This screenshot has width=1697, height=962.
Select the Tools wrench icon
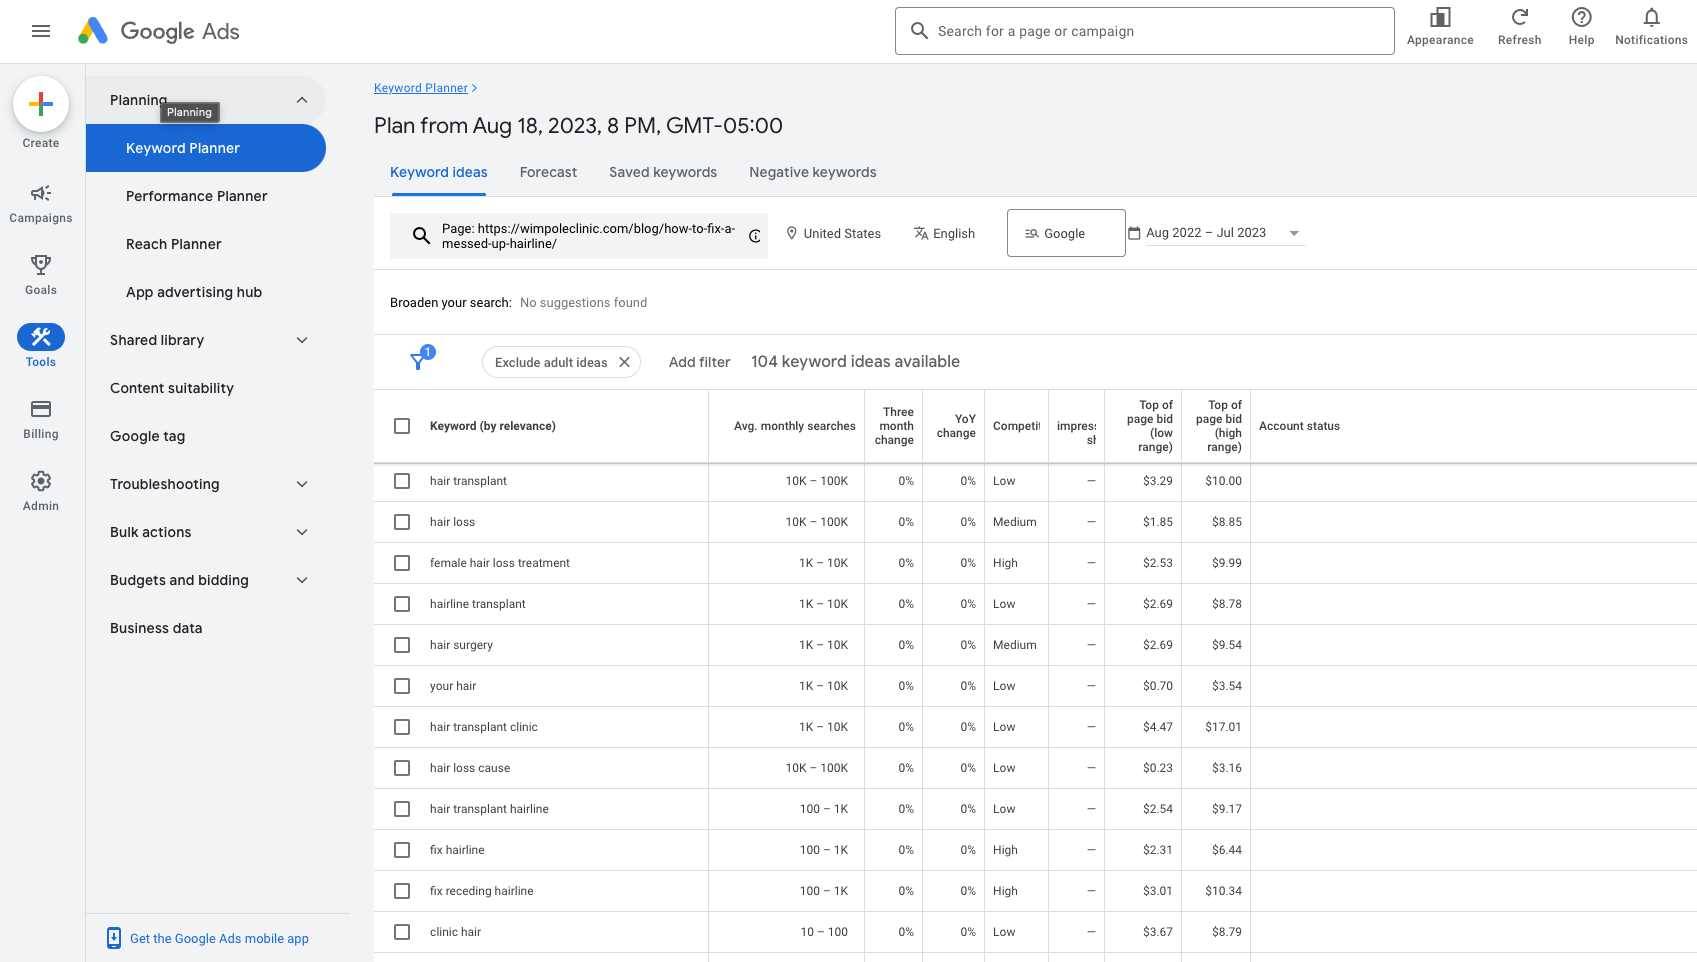(x=41, y=337)
